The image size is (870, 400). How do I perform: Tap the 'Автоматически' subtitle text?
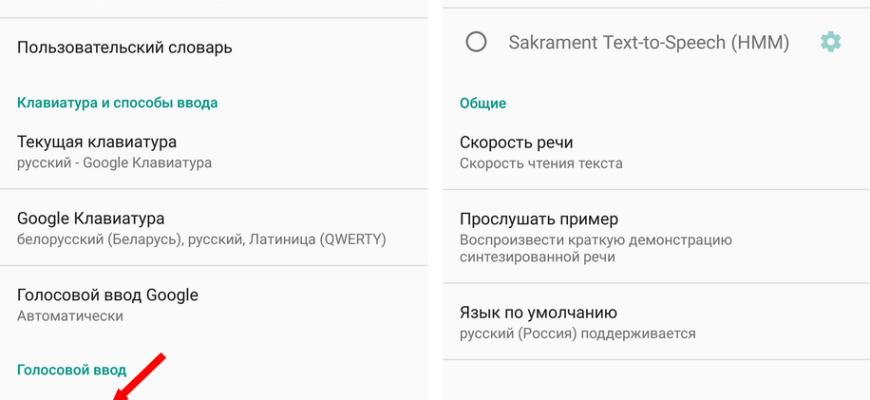(70, 316)
